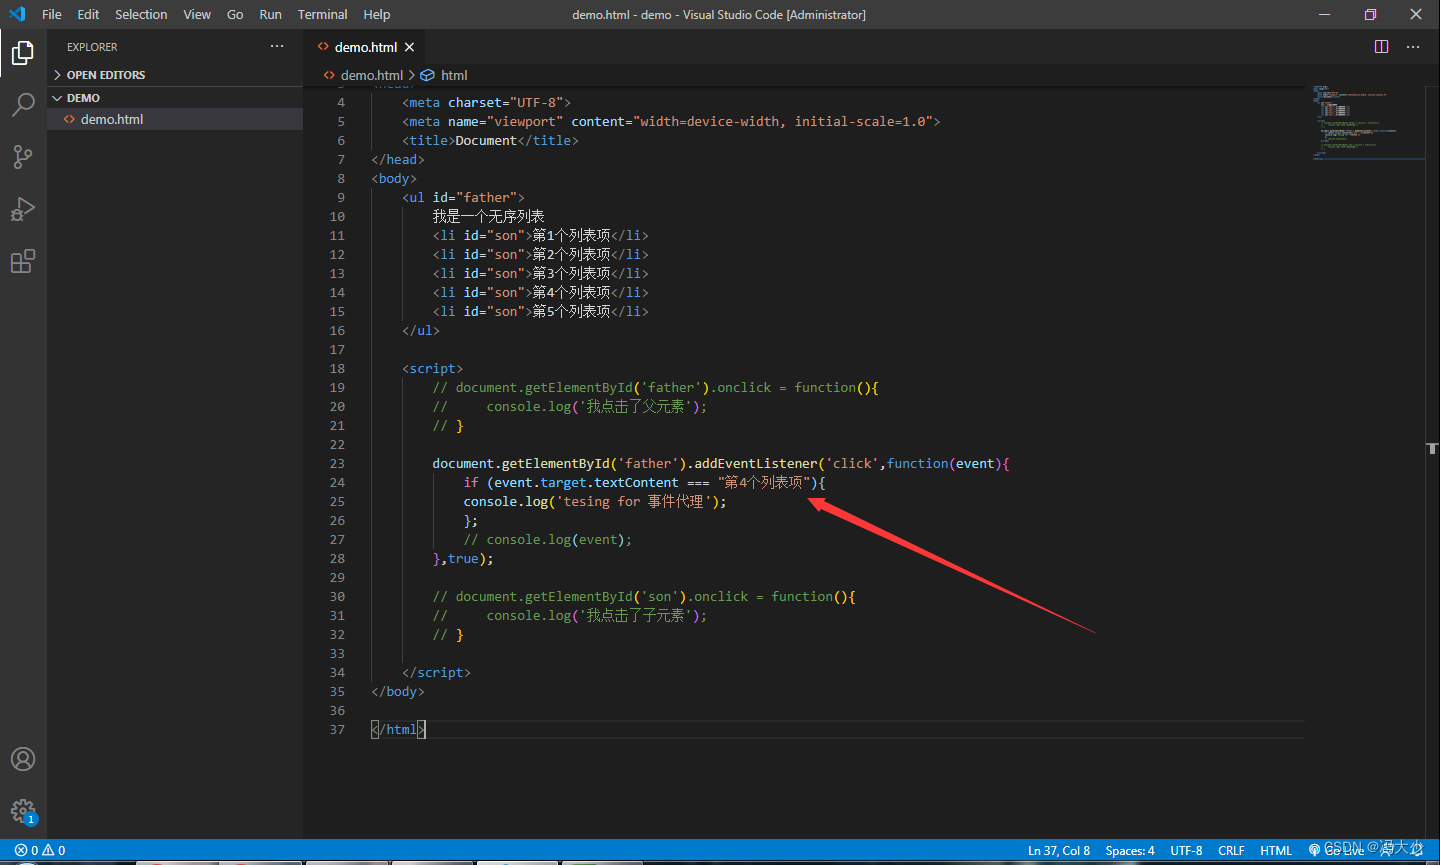Click the <ul id="father"> tag line

coord(463,197)
